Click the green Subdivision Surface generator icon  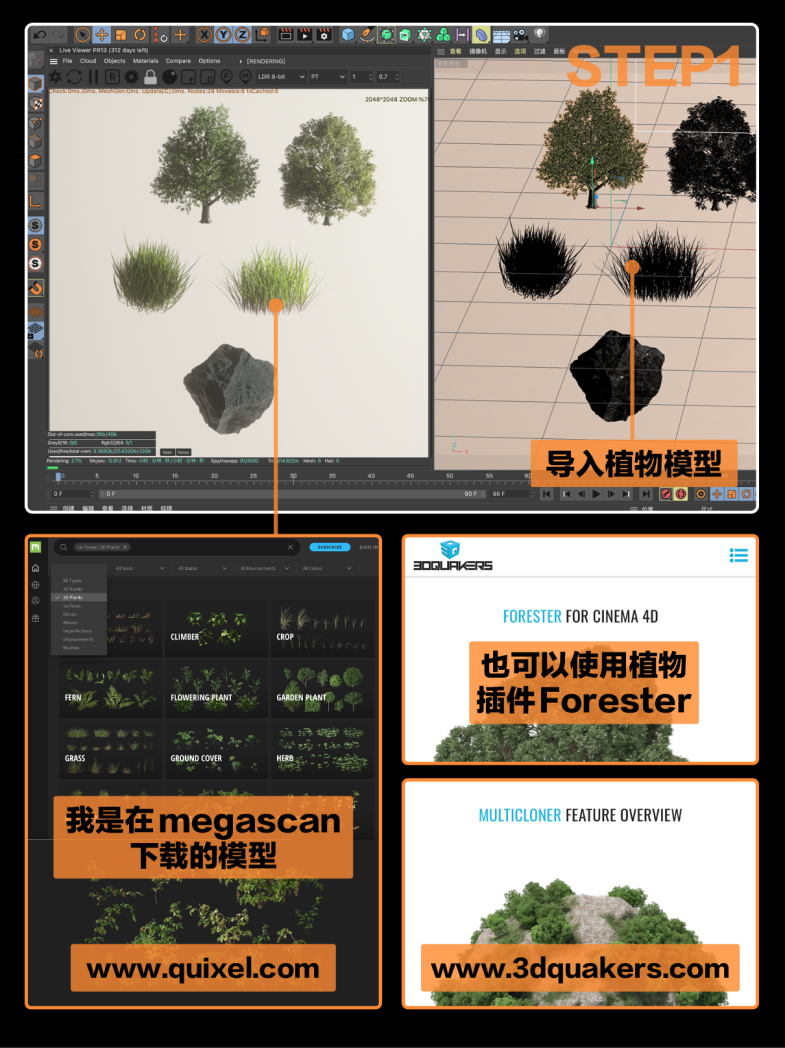(x=386, y=35)
